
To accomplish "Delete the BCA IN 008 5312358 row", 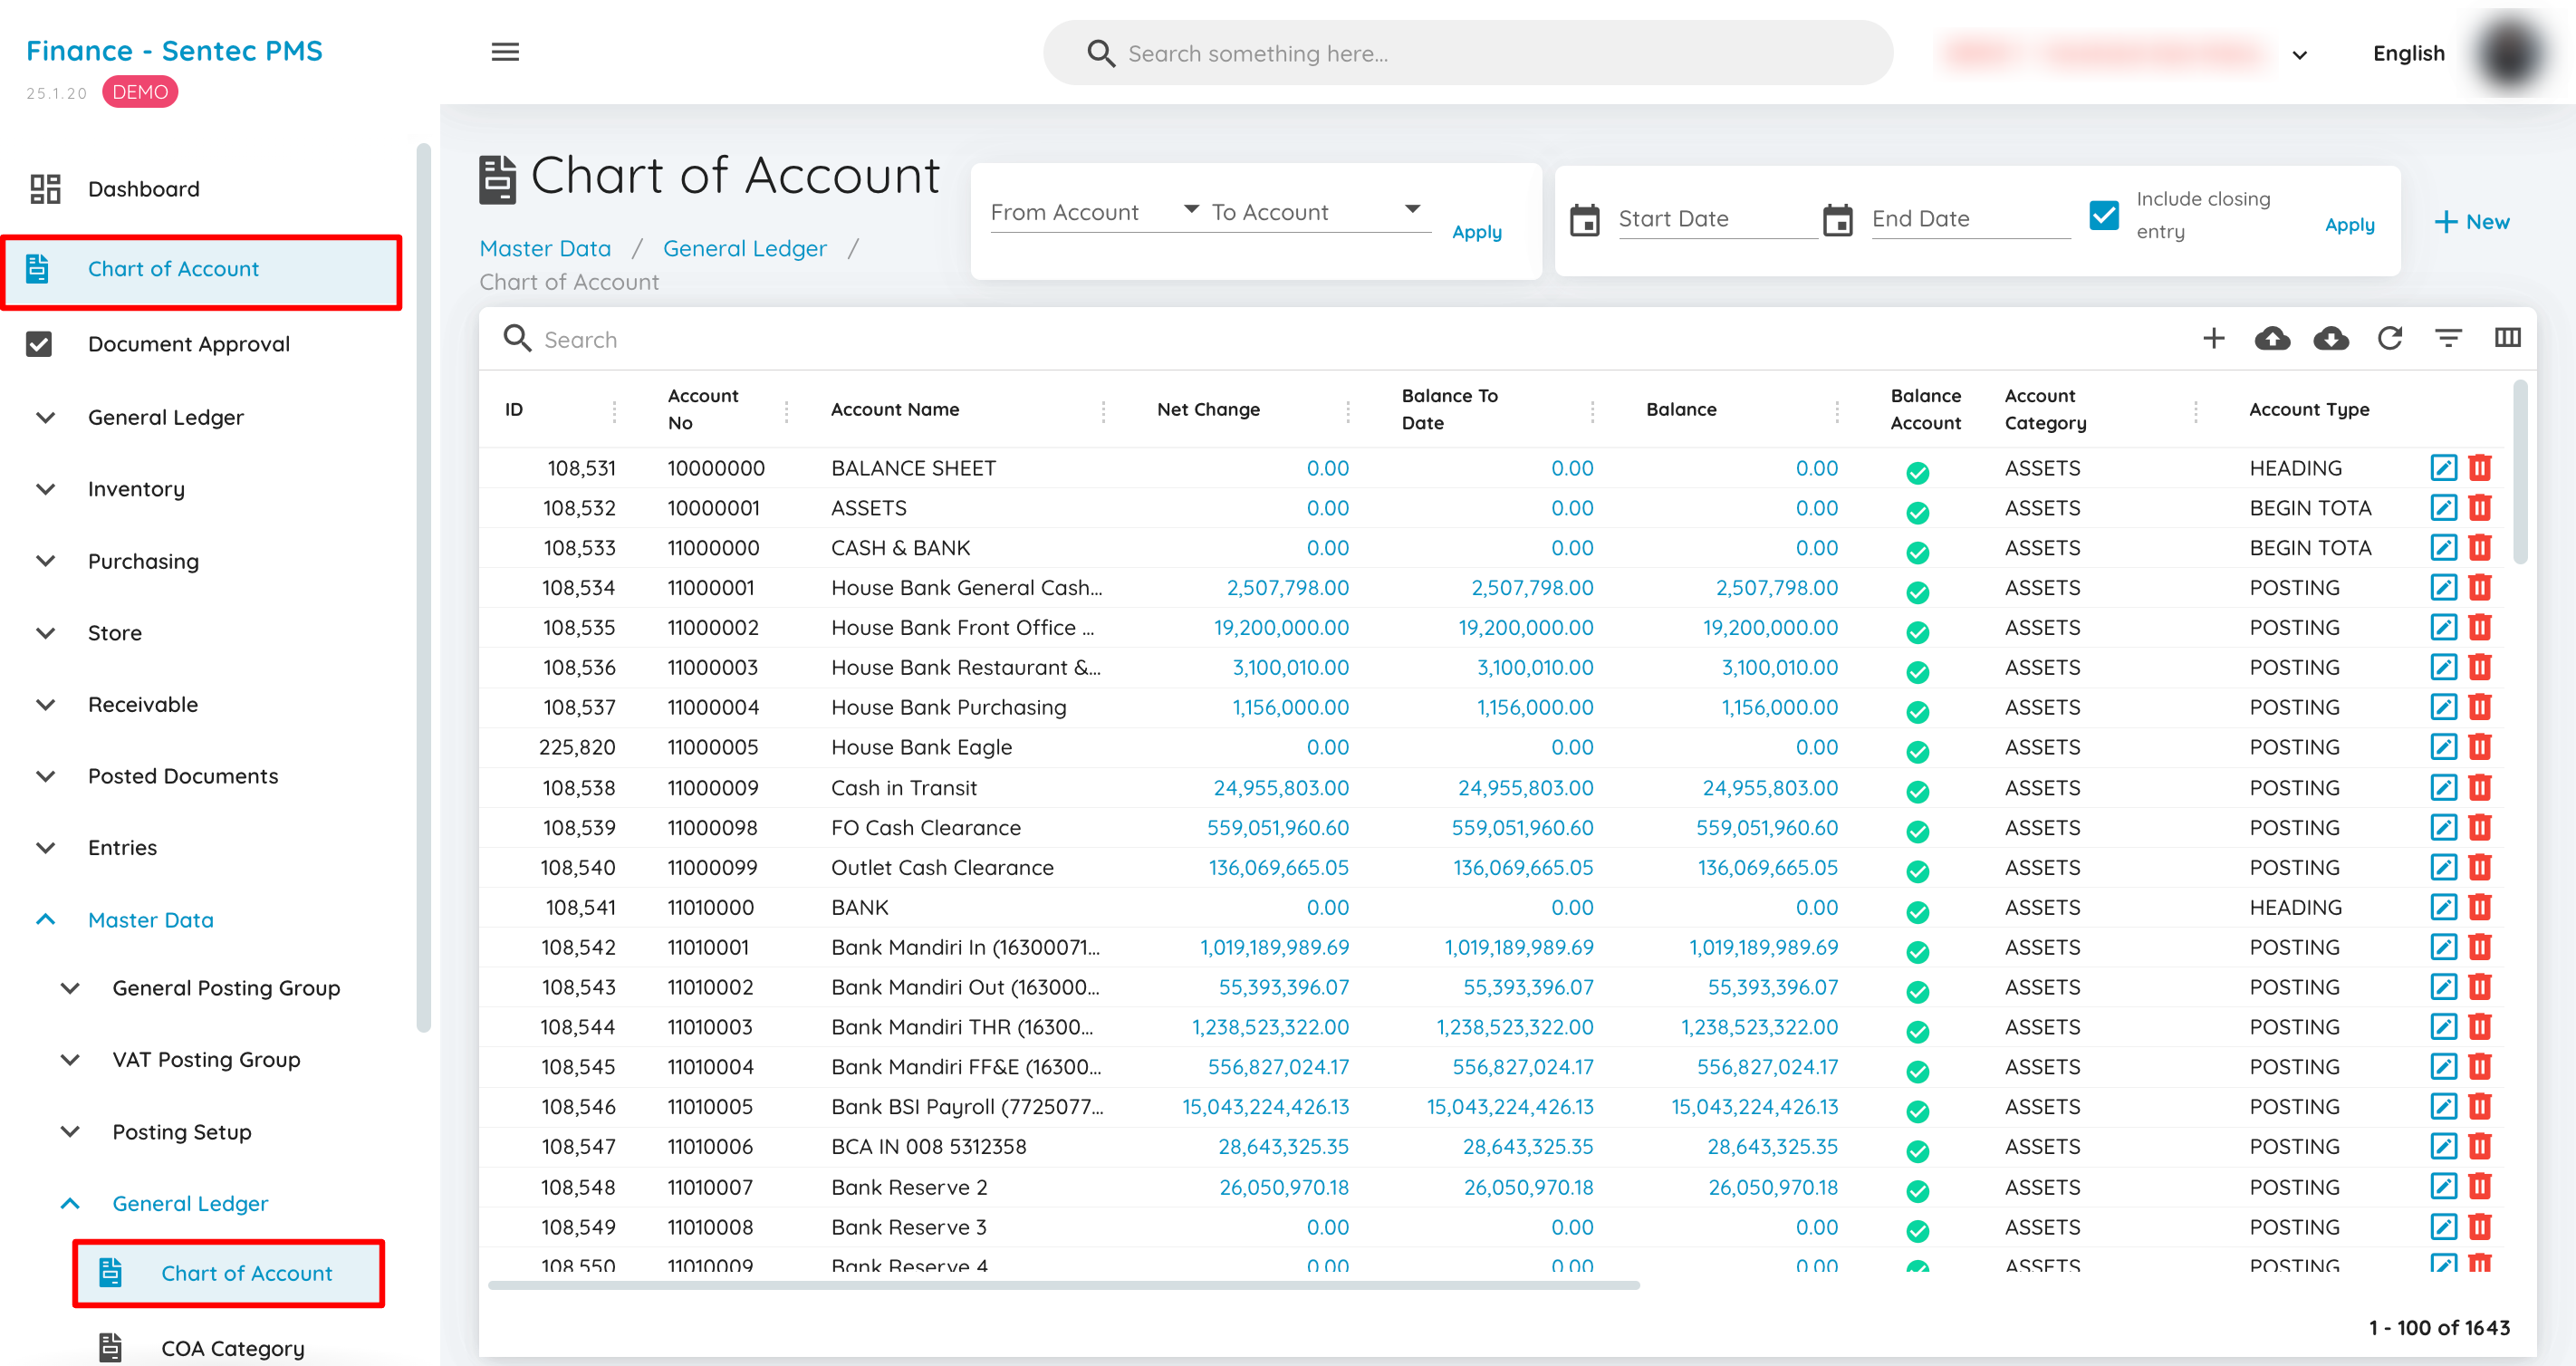I will click(x=2480, y=1147).
